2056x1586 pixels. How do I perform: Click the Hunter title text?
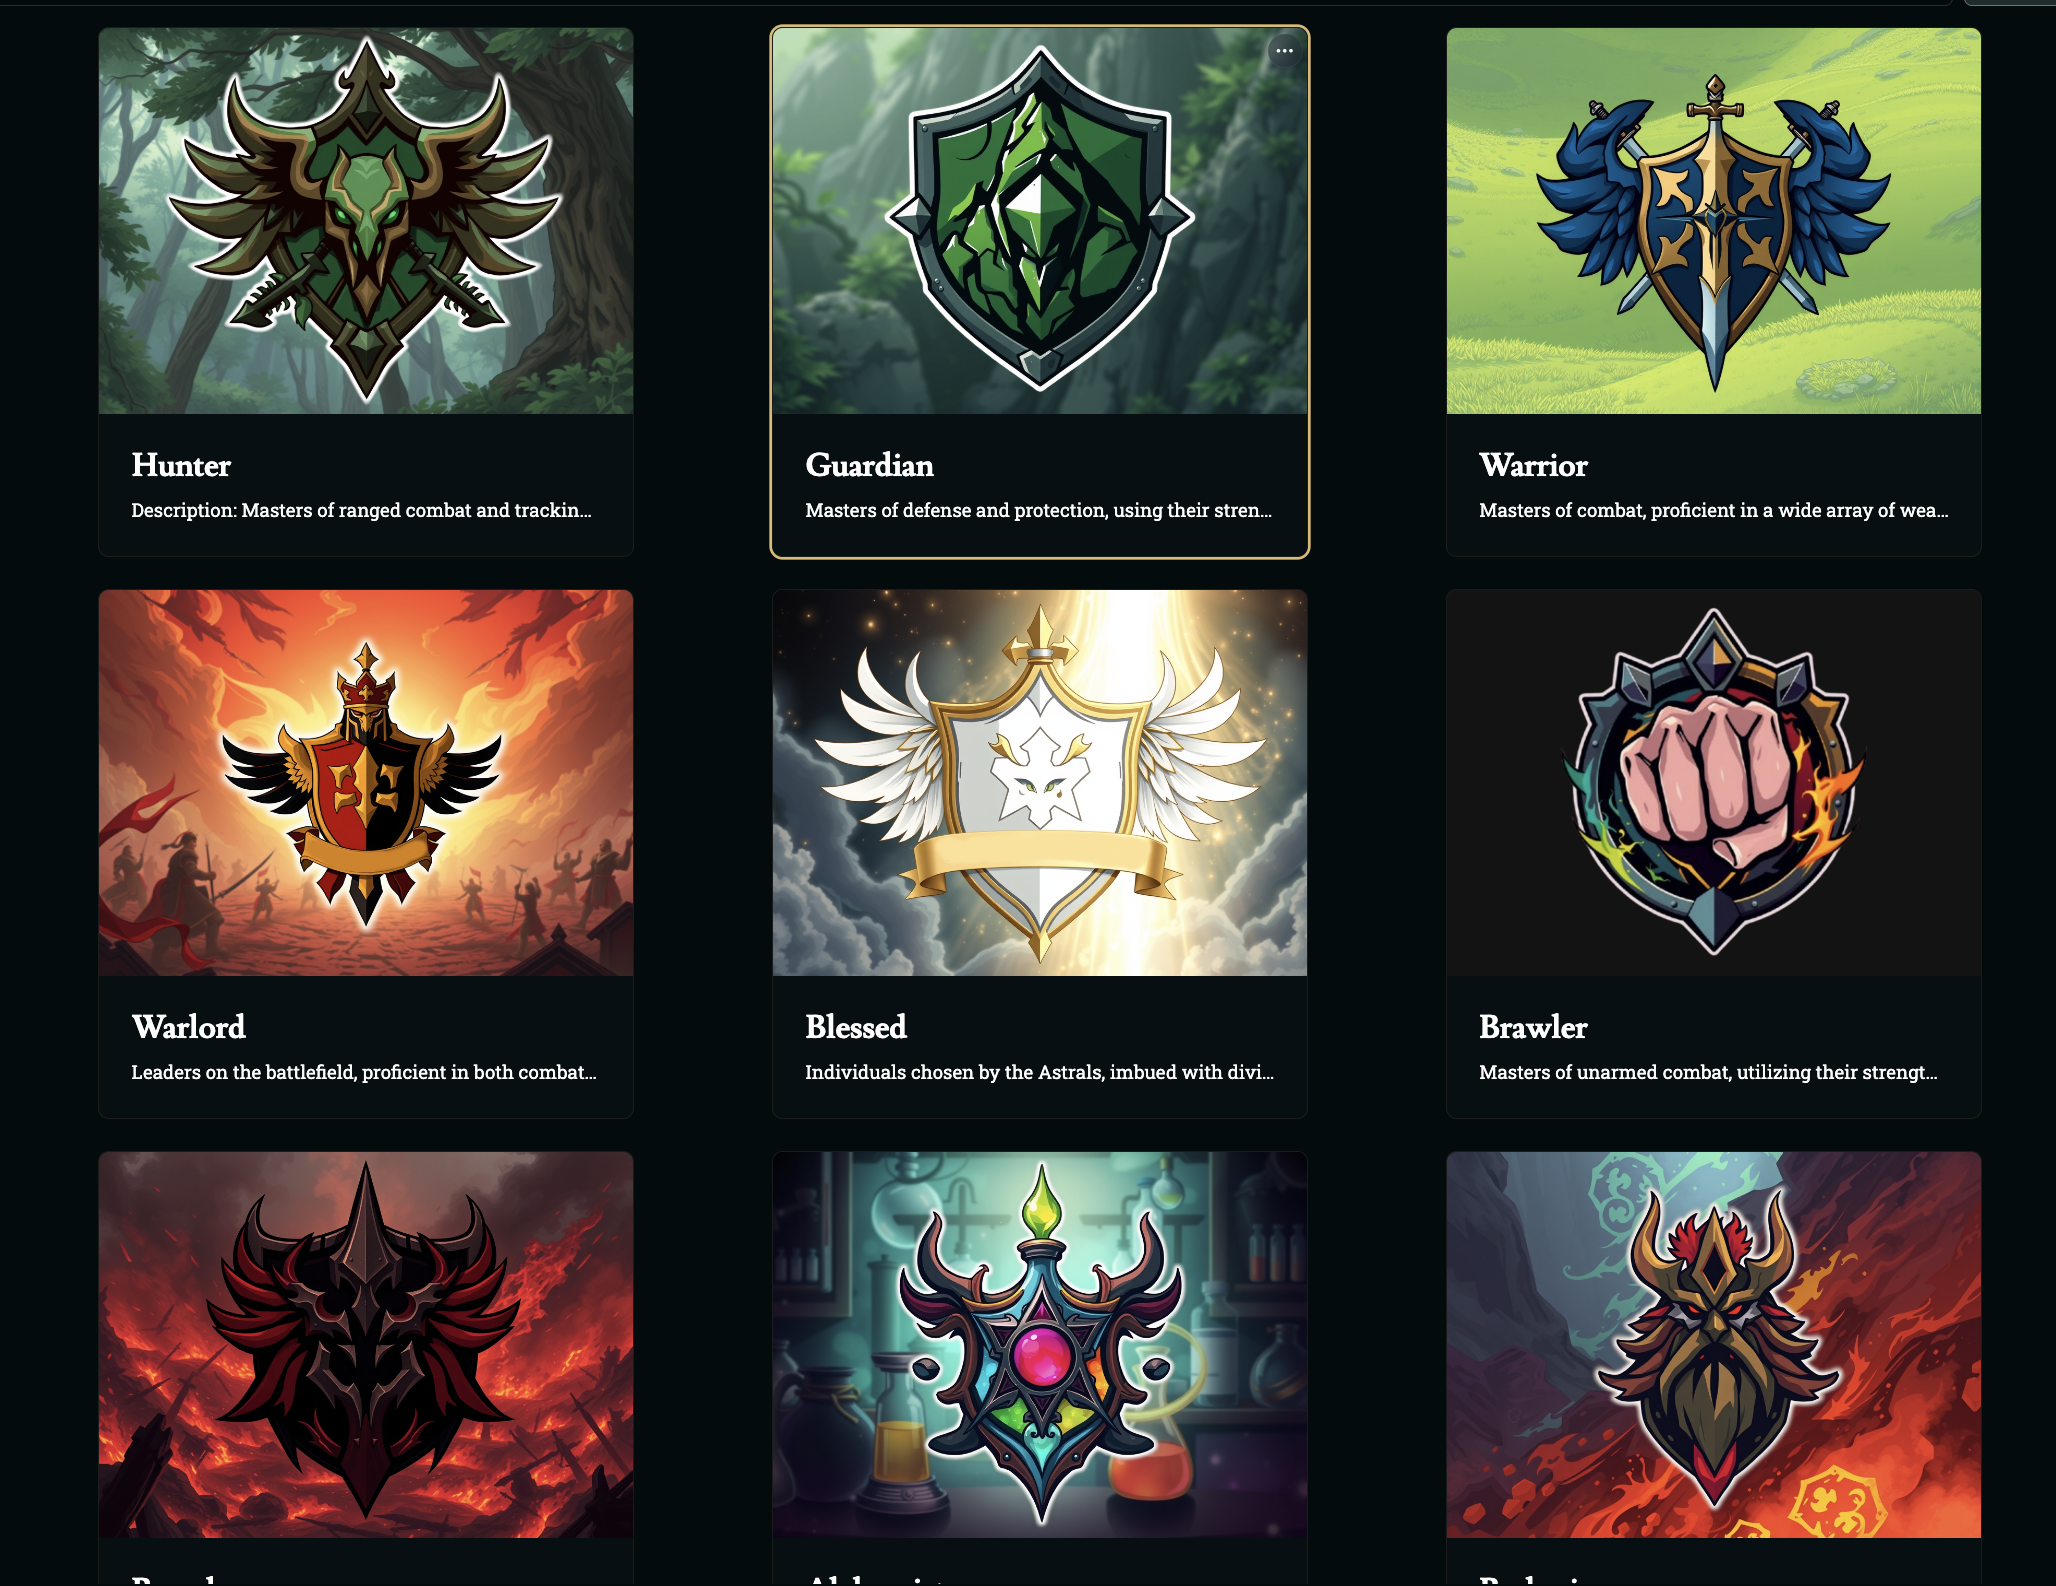pos(181,465)
